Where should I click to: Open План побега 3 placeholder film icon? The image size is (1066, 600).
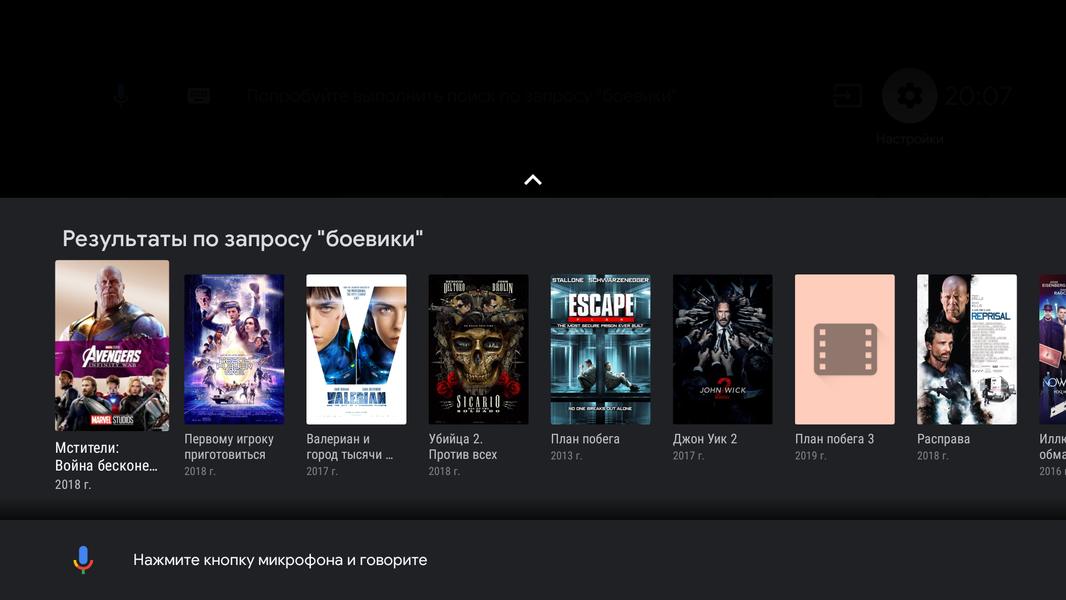coord(844,349)
